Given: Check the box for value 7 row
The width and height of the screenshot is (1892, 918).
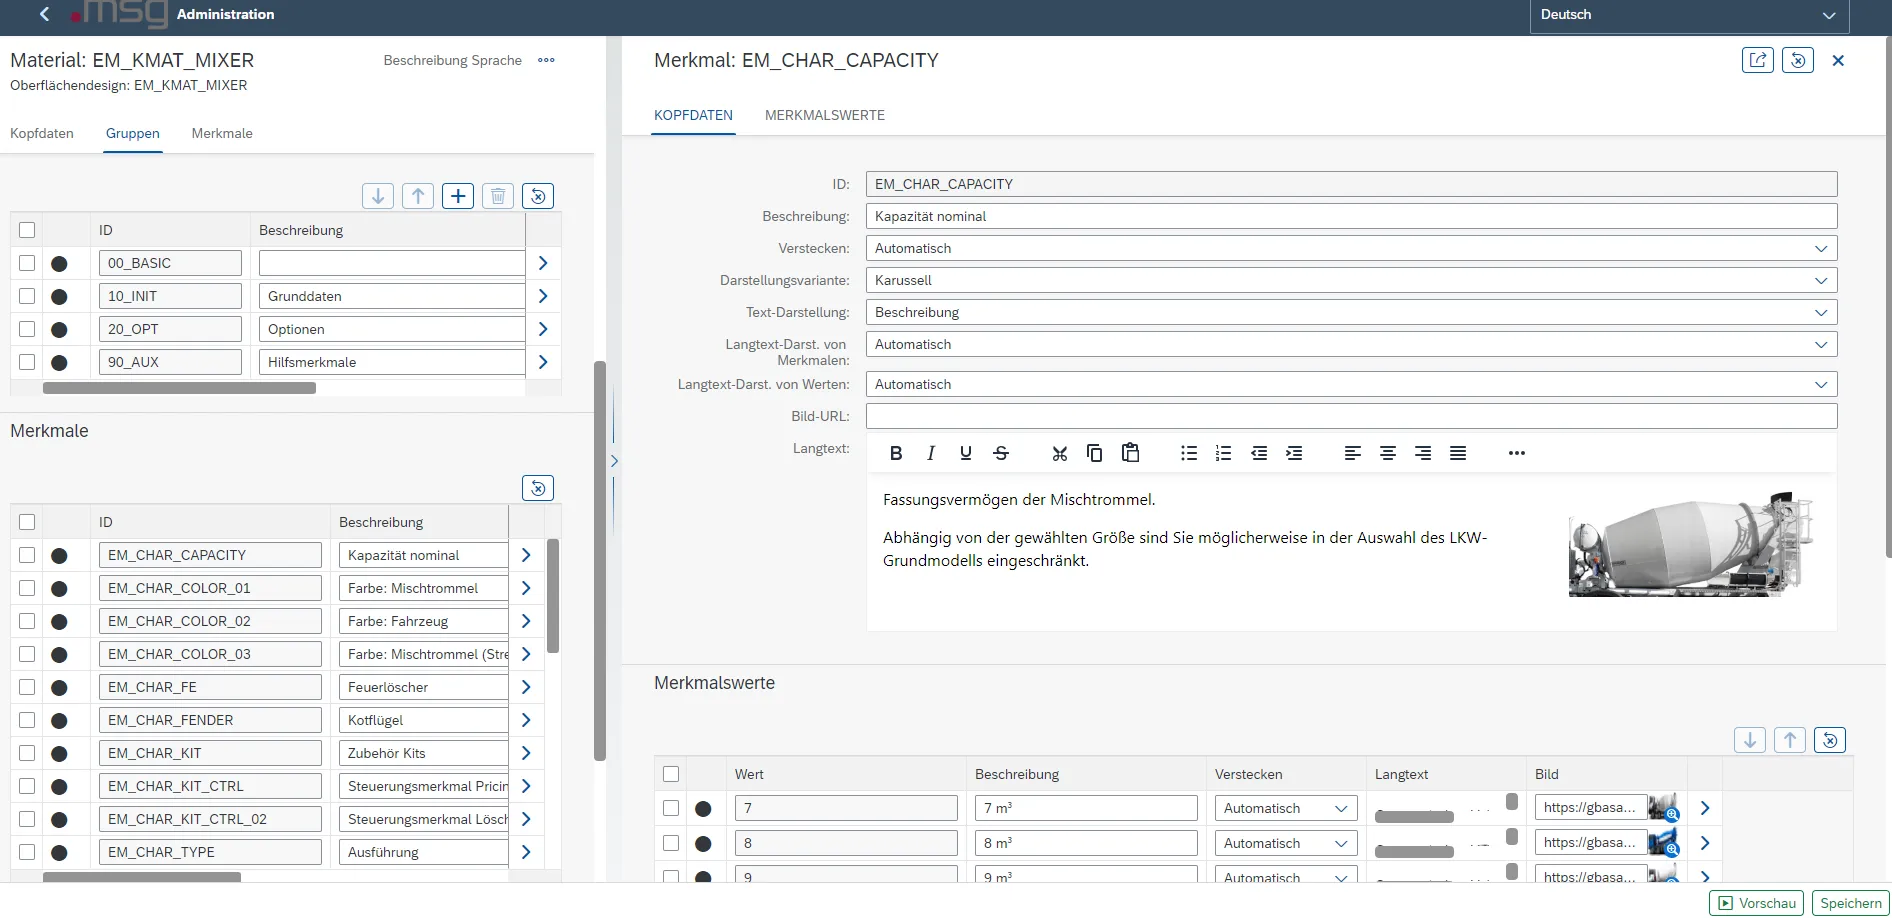Looking at the screenshot, I should click(x=671, y=808).
